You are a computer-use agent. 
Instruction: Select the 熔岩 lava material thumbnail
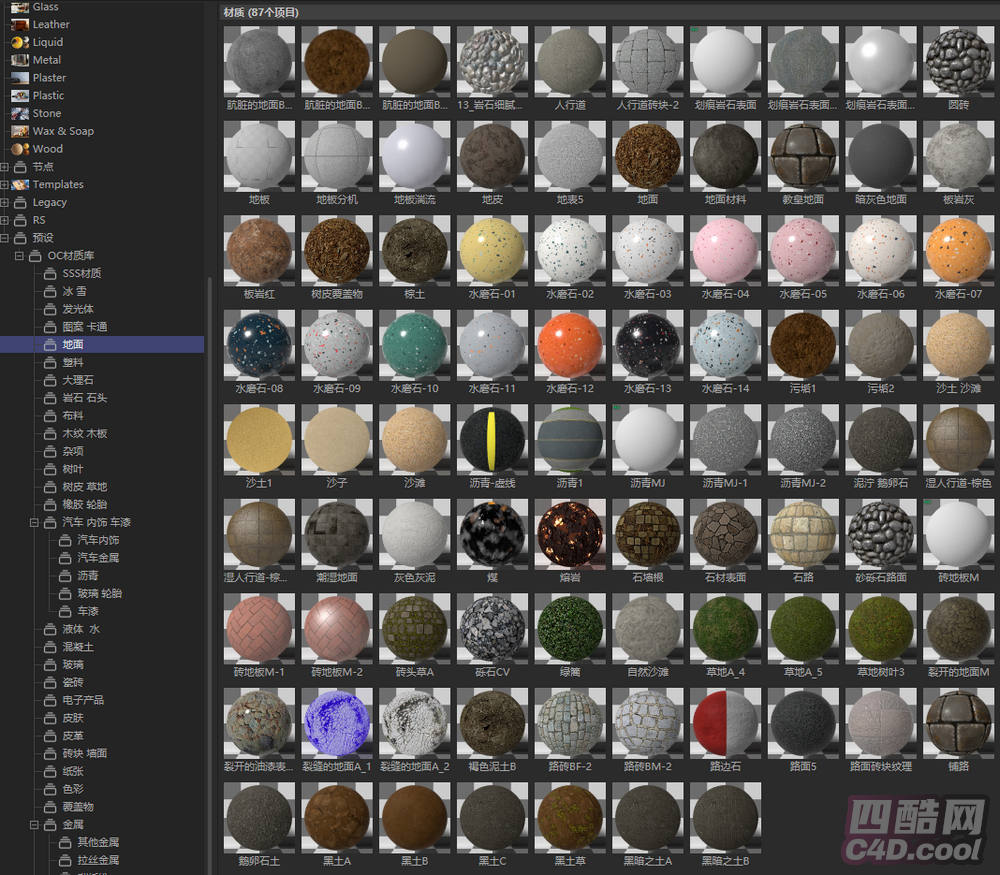(x=570, y=533)
